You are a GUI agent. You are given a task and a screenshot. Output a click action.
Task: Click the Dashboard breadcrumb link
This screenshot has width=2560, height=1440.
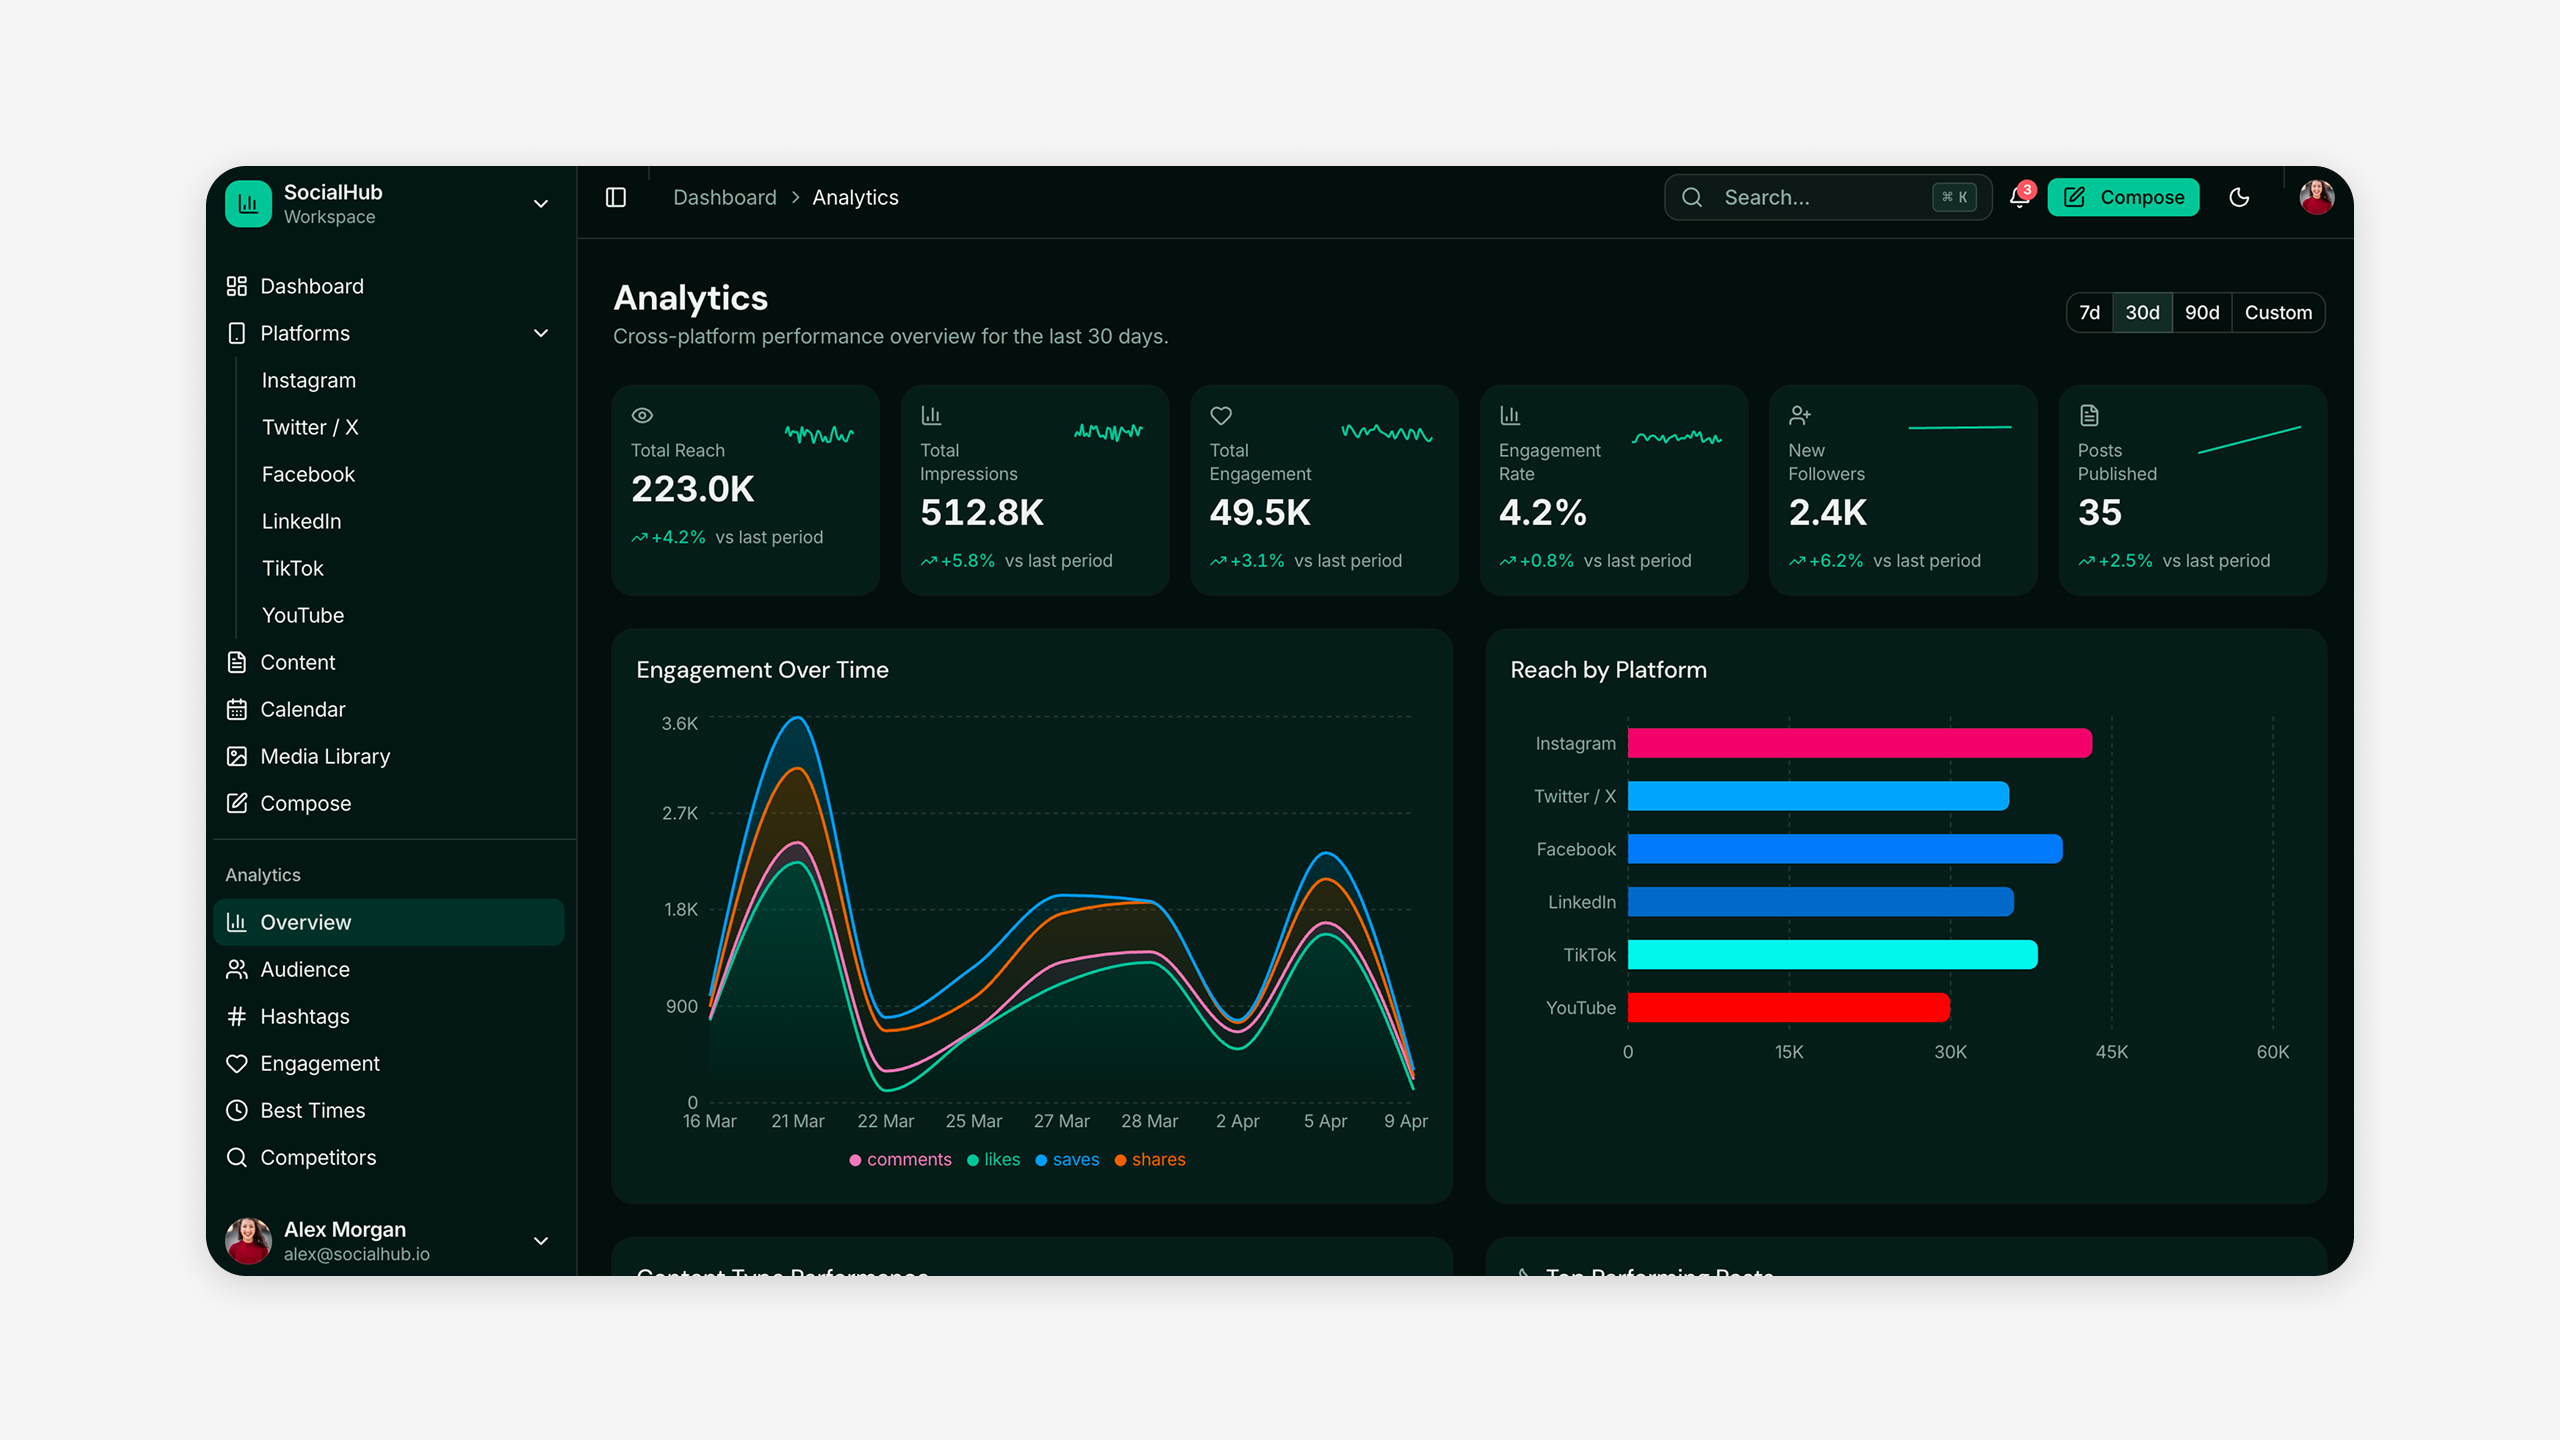tap(724, 197)
